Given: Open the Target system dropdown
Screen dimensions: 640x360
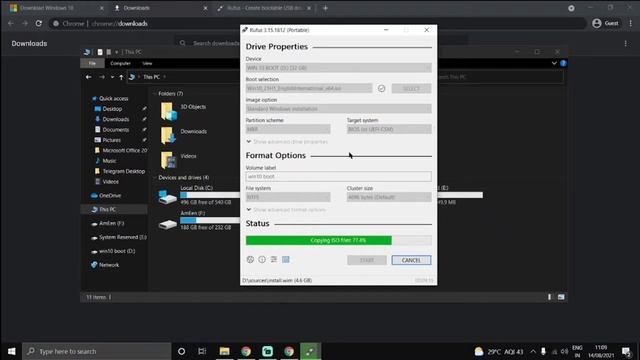Looking at the screenshot, I should [x=389, y=129].
